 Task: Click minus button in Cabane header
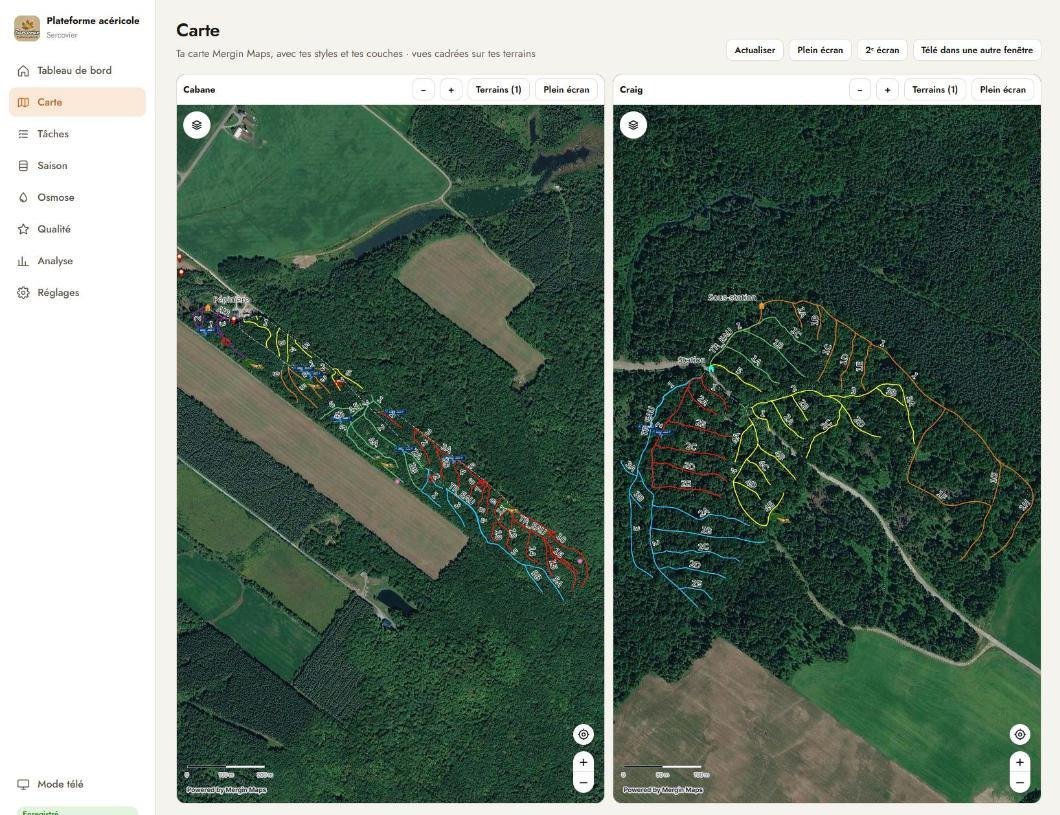(x=423, y=90)
